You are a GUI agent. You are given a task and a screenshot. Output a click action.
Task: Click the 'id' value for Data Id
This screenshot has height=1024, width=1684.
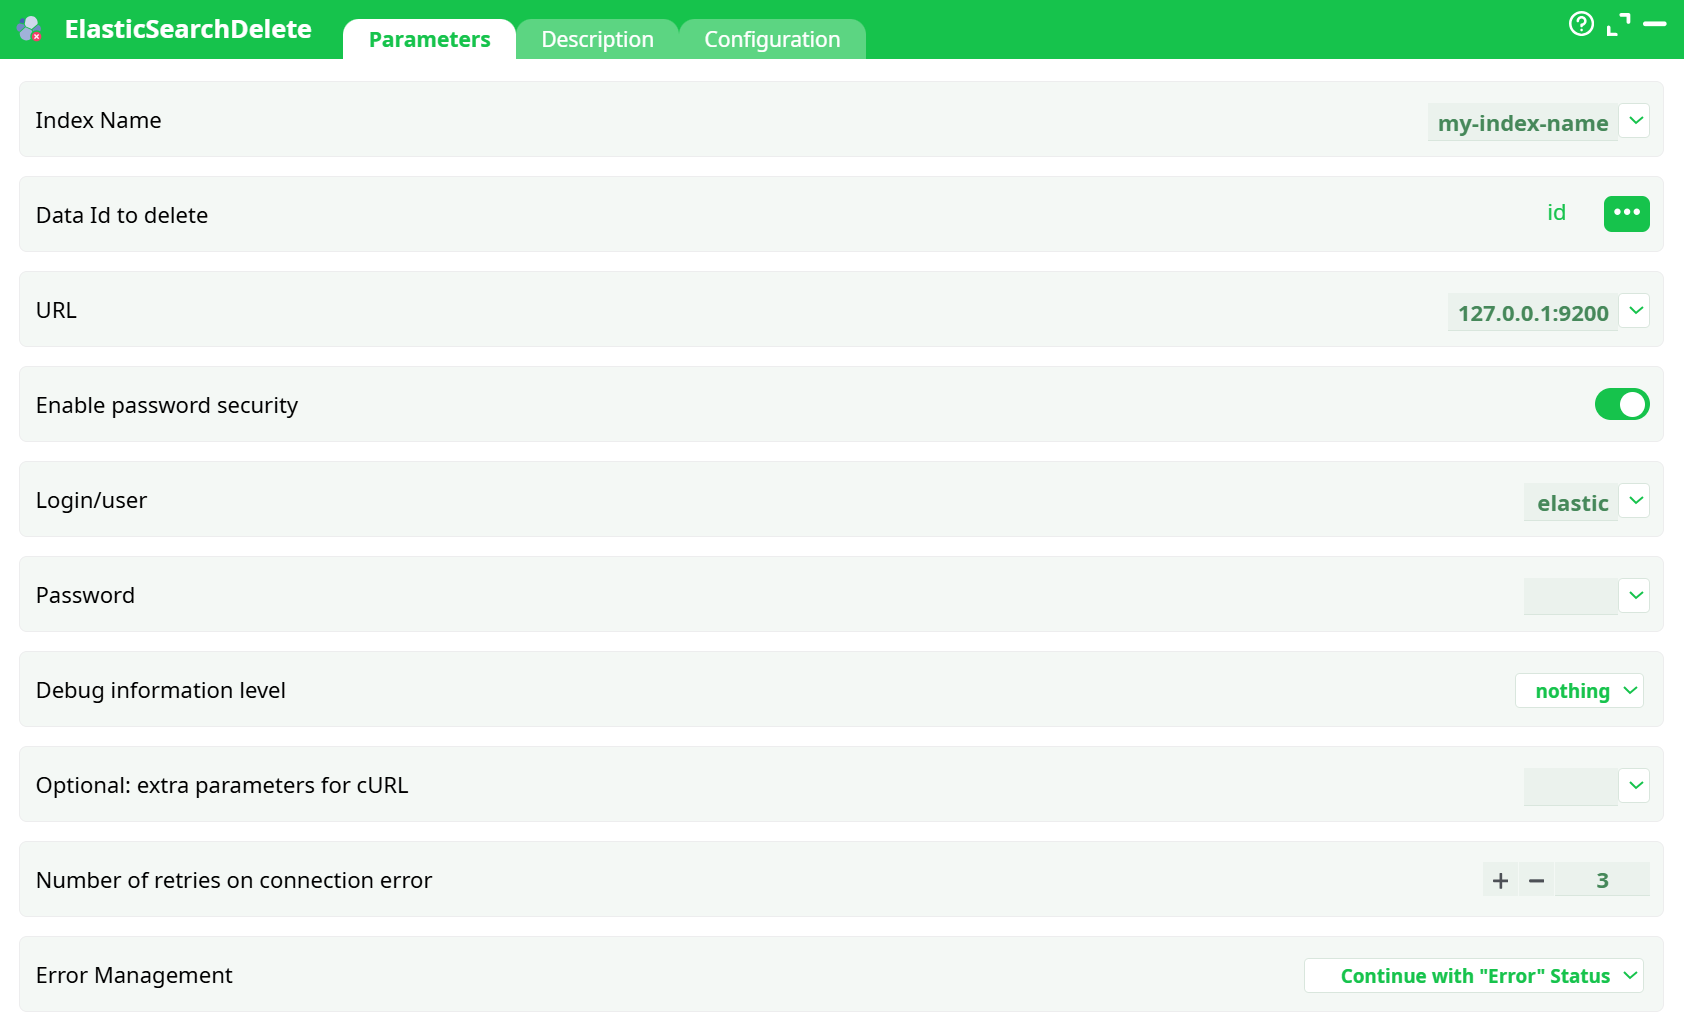(x=1556, y=213)
